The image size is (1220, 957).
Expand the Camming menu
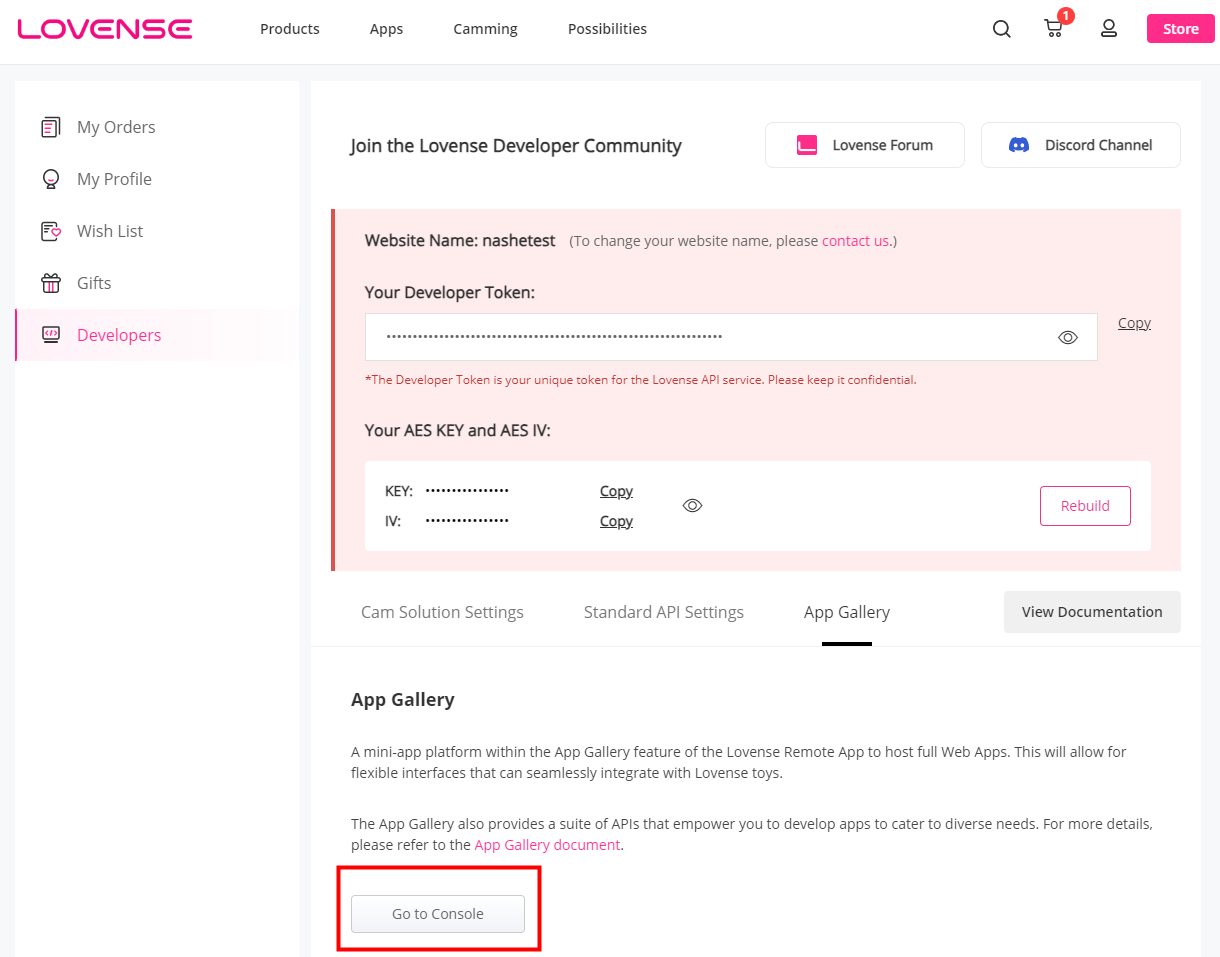(x=485, y=29)
